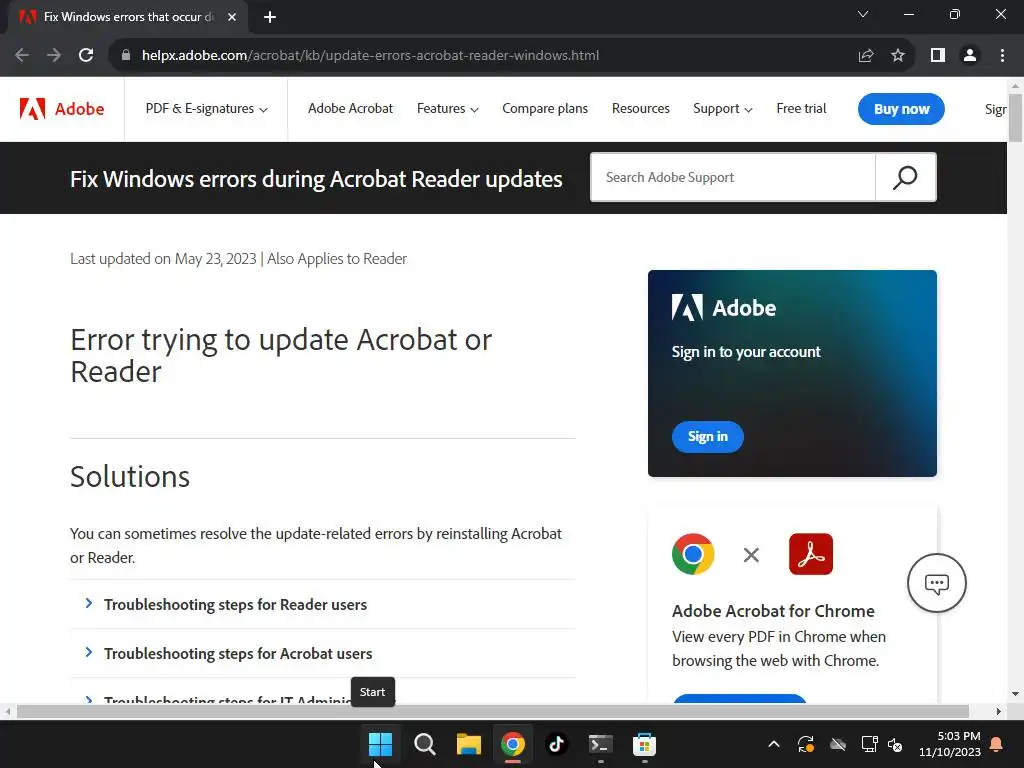Image resolution: width=1024 pixels, height=768 pixels.
Task: Click the horizontal page scrollbar
Action: coord(492,711)
